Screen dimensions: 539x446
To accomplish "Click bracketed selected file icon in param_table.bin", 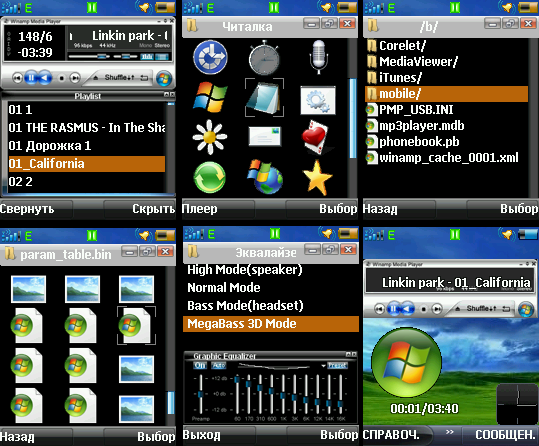I will (136, 325).
